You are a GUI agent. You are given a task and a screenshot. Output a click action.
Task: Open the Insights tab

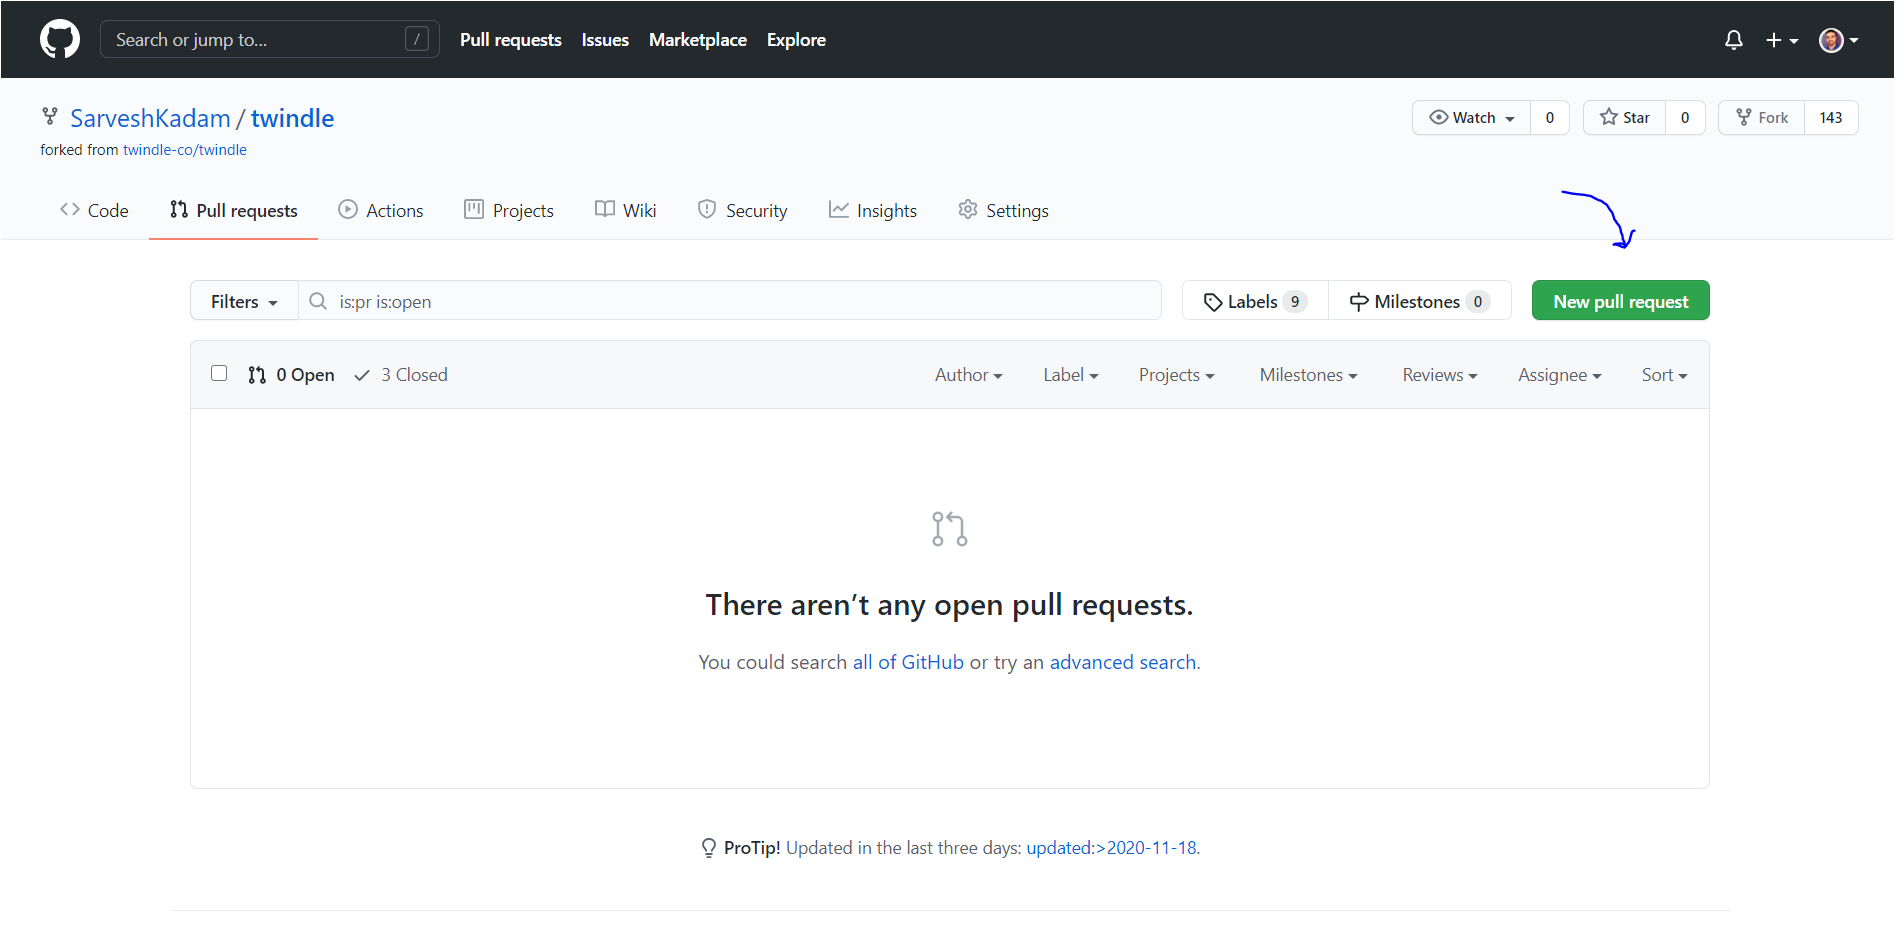873,210
